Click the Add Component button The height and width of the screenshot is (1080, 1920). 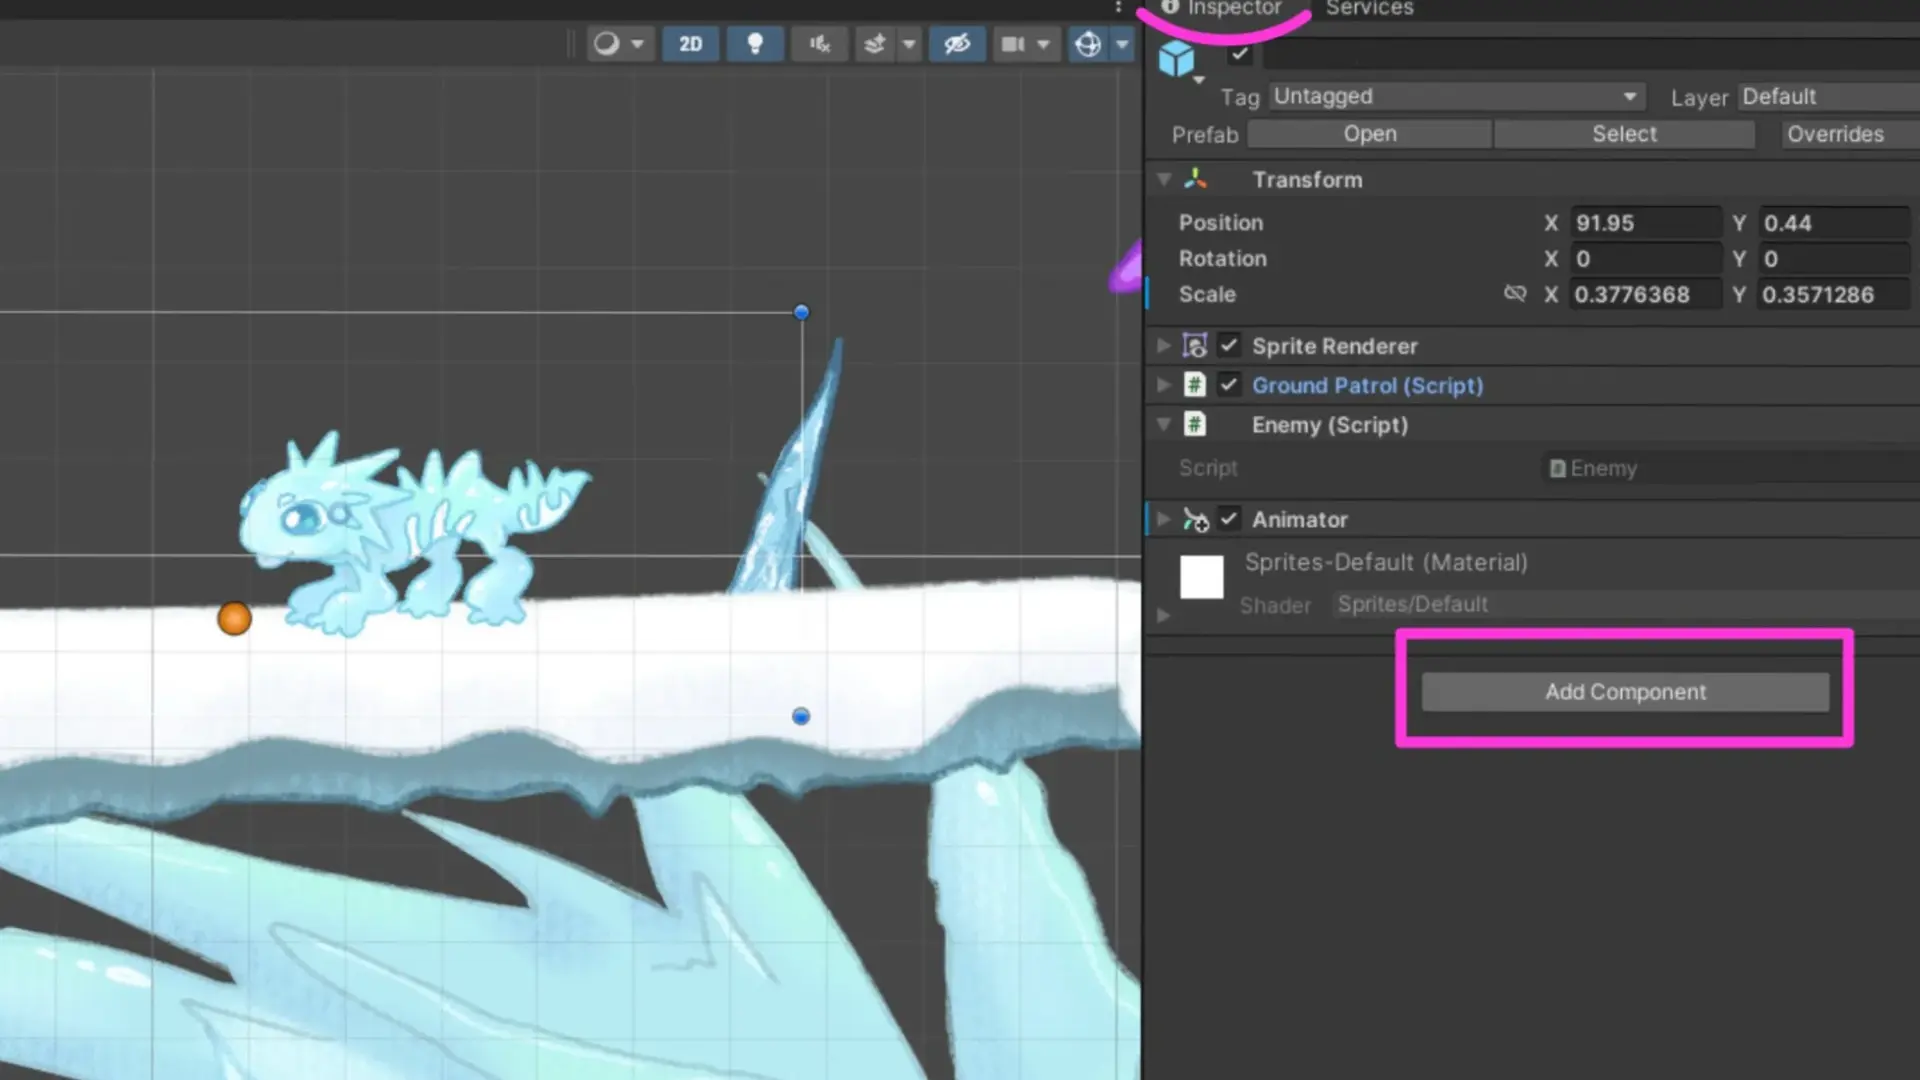(x=1625, y=692)
